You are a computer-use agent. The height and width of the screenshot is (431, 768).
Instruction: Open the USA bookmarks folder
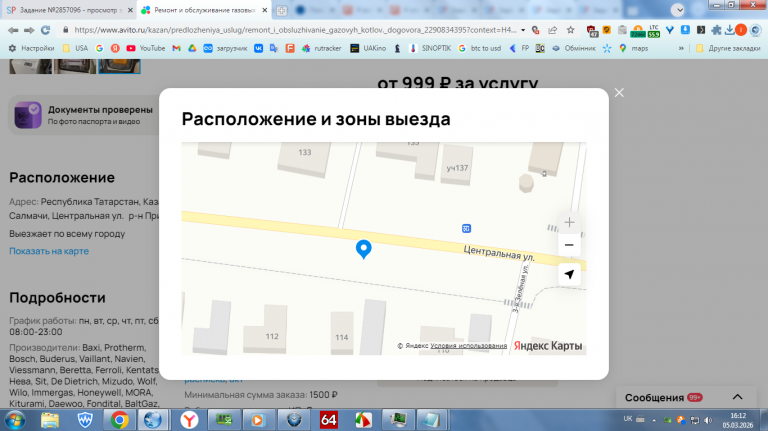(x=75, y=48)
